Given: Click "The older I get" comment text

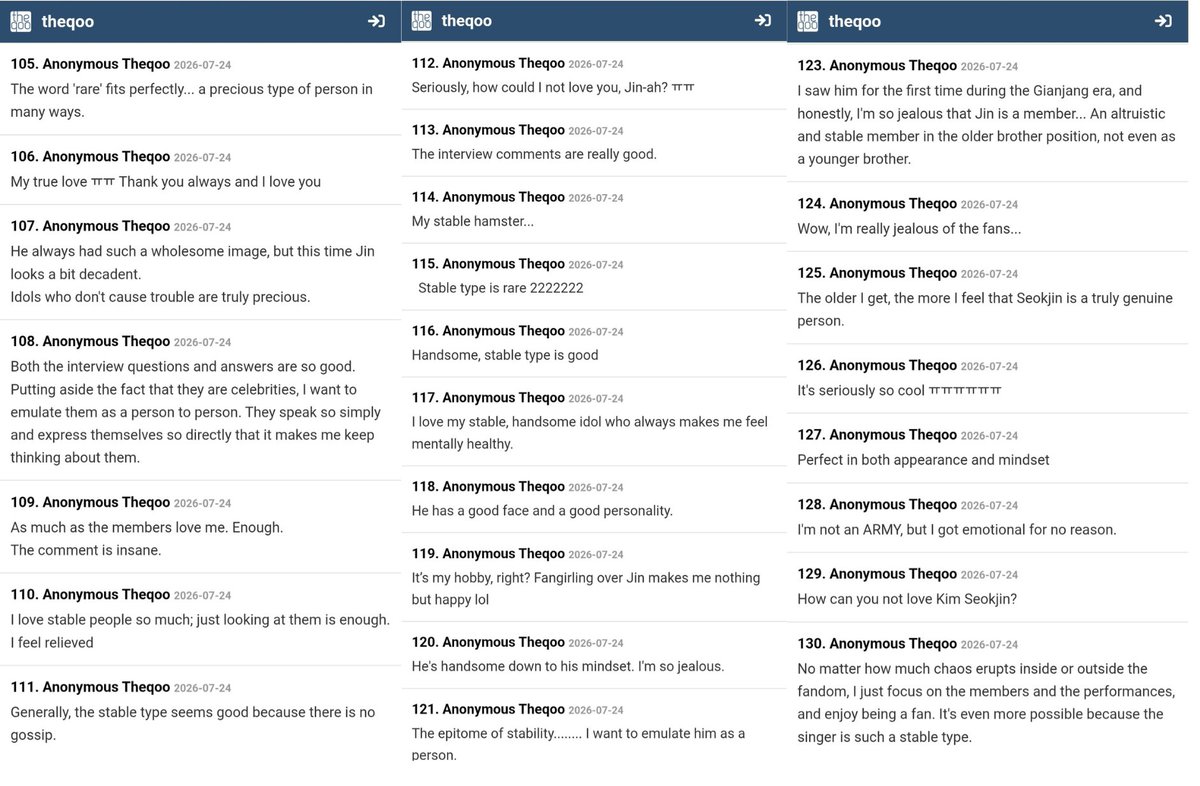Looking at the screenshot, I should point(985,310).
